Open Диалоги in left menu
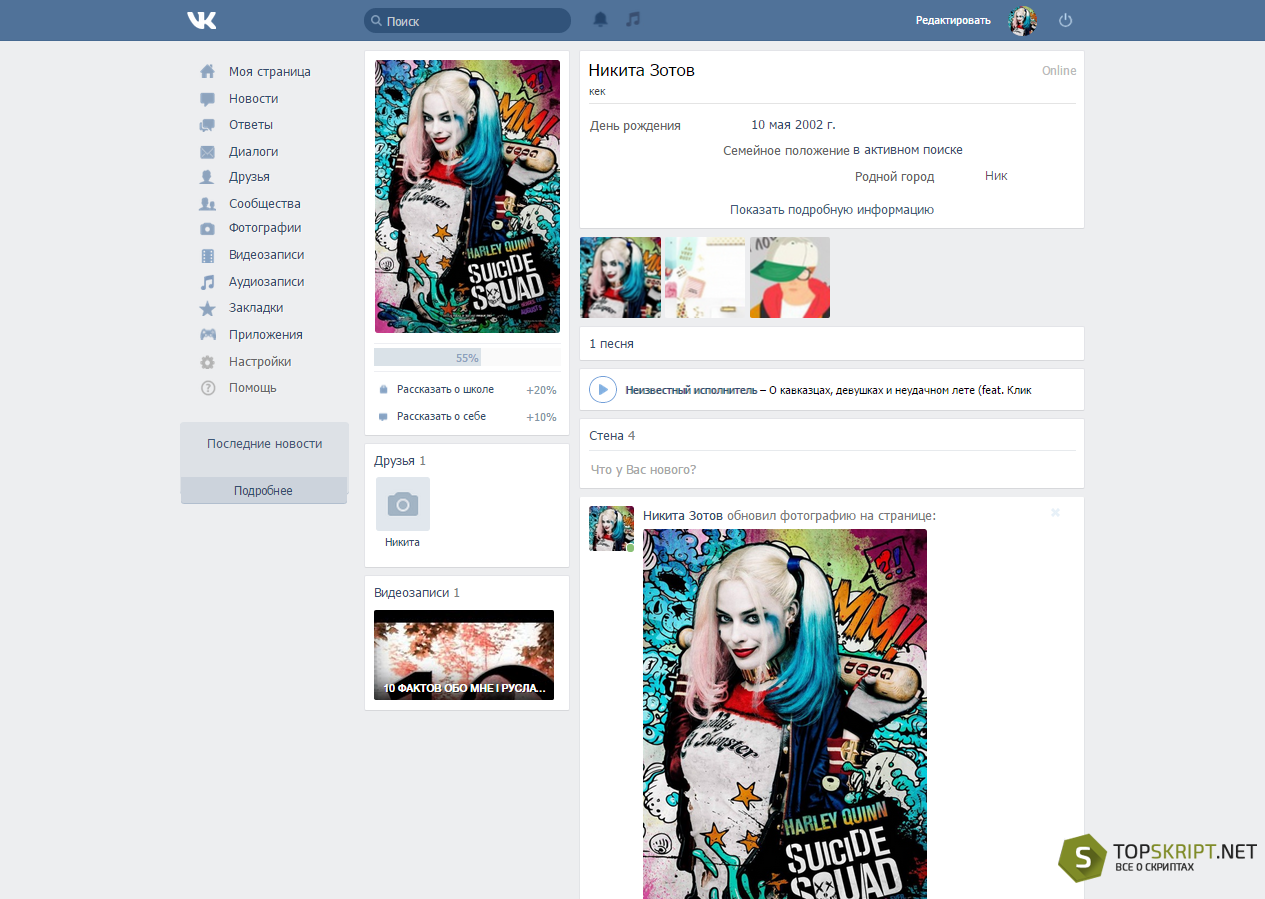Image resolution: width=1265 pixels, height=899 pixels. point(254,152)
